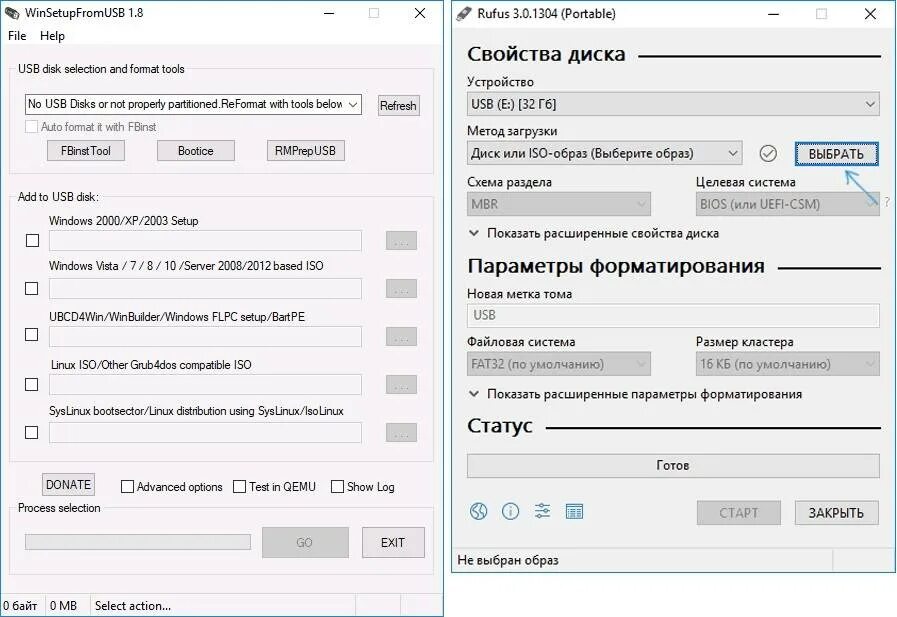This screenshot has height=617, width=897.
Task: Click the Новая метка тома field
Action: tap(673, 315)
